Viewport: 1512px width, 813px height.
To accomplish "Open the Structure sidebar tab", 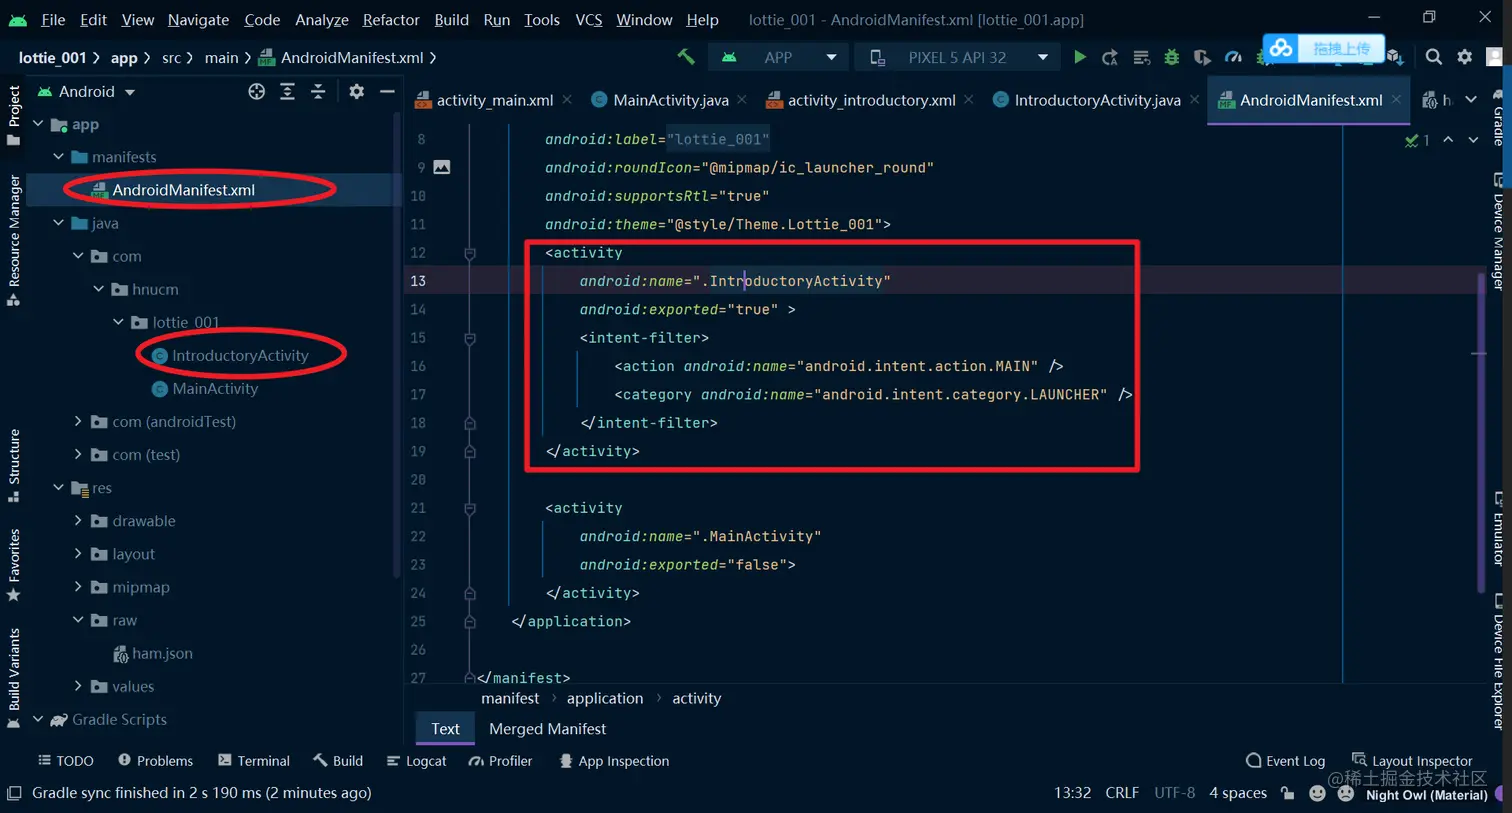I will [14, 466].
